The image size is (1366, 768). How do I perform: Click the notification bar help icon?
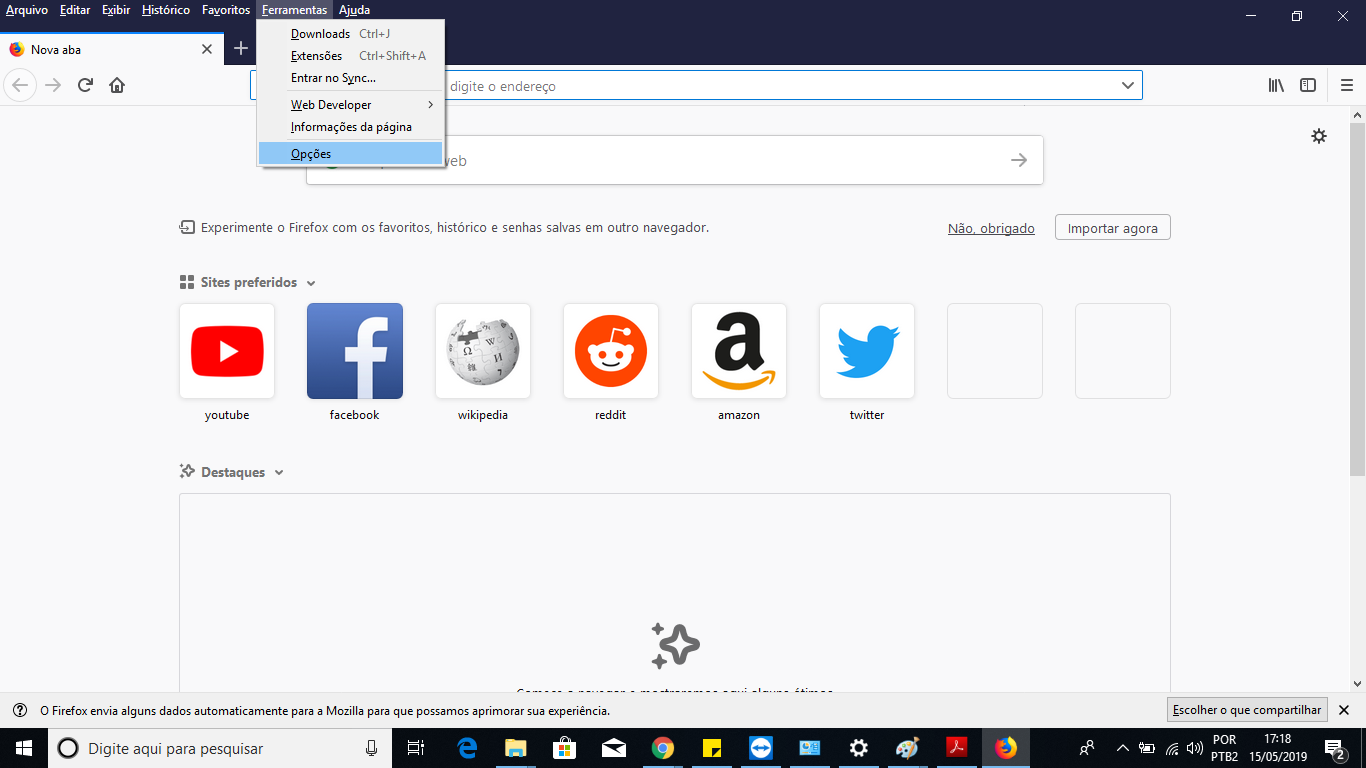pos(19,710)
